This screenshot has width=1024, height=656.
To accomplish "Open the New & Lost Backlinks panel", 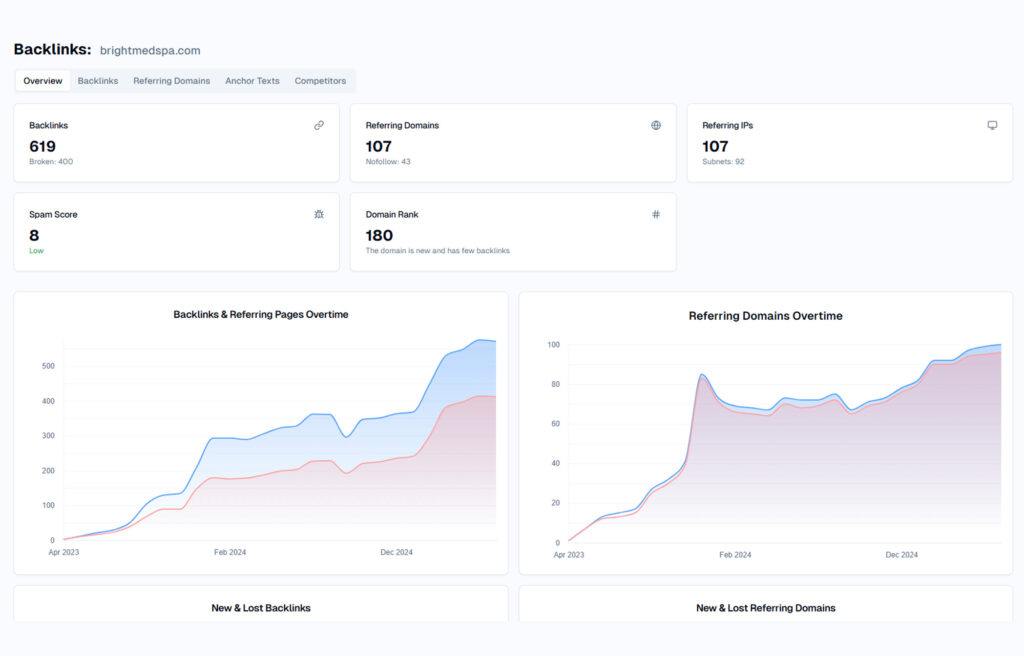I will [x=260, y=607].
